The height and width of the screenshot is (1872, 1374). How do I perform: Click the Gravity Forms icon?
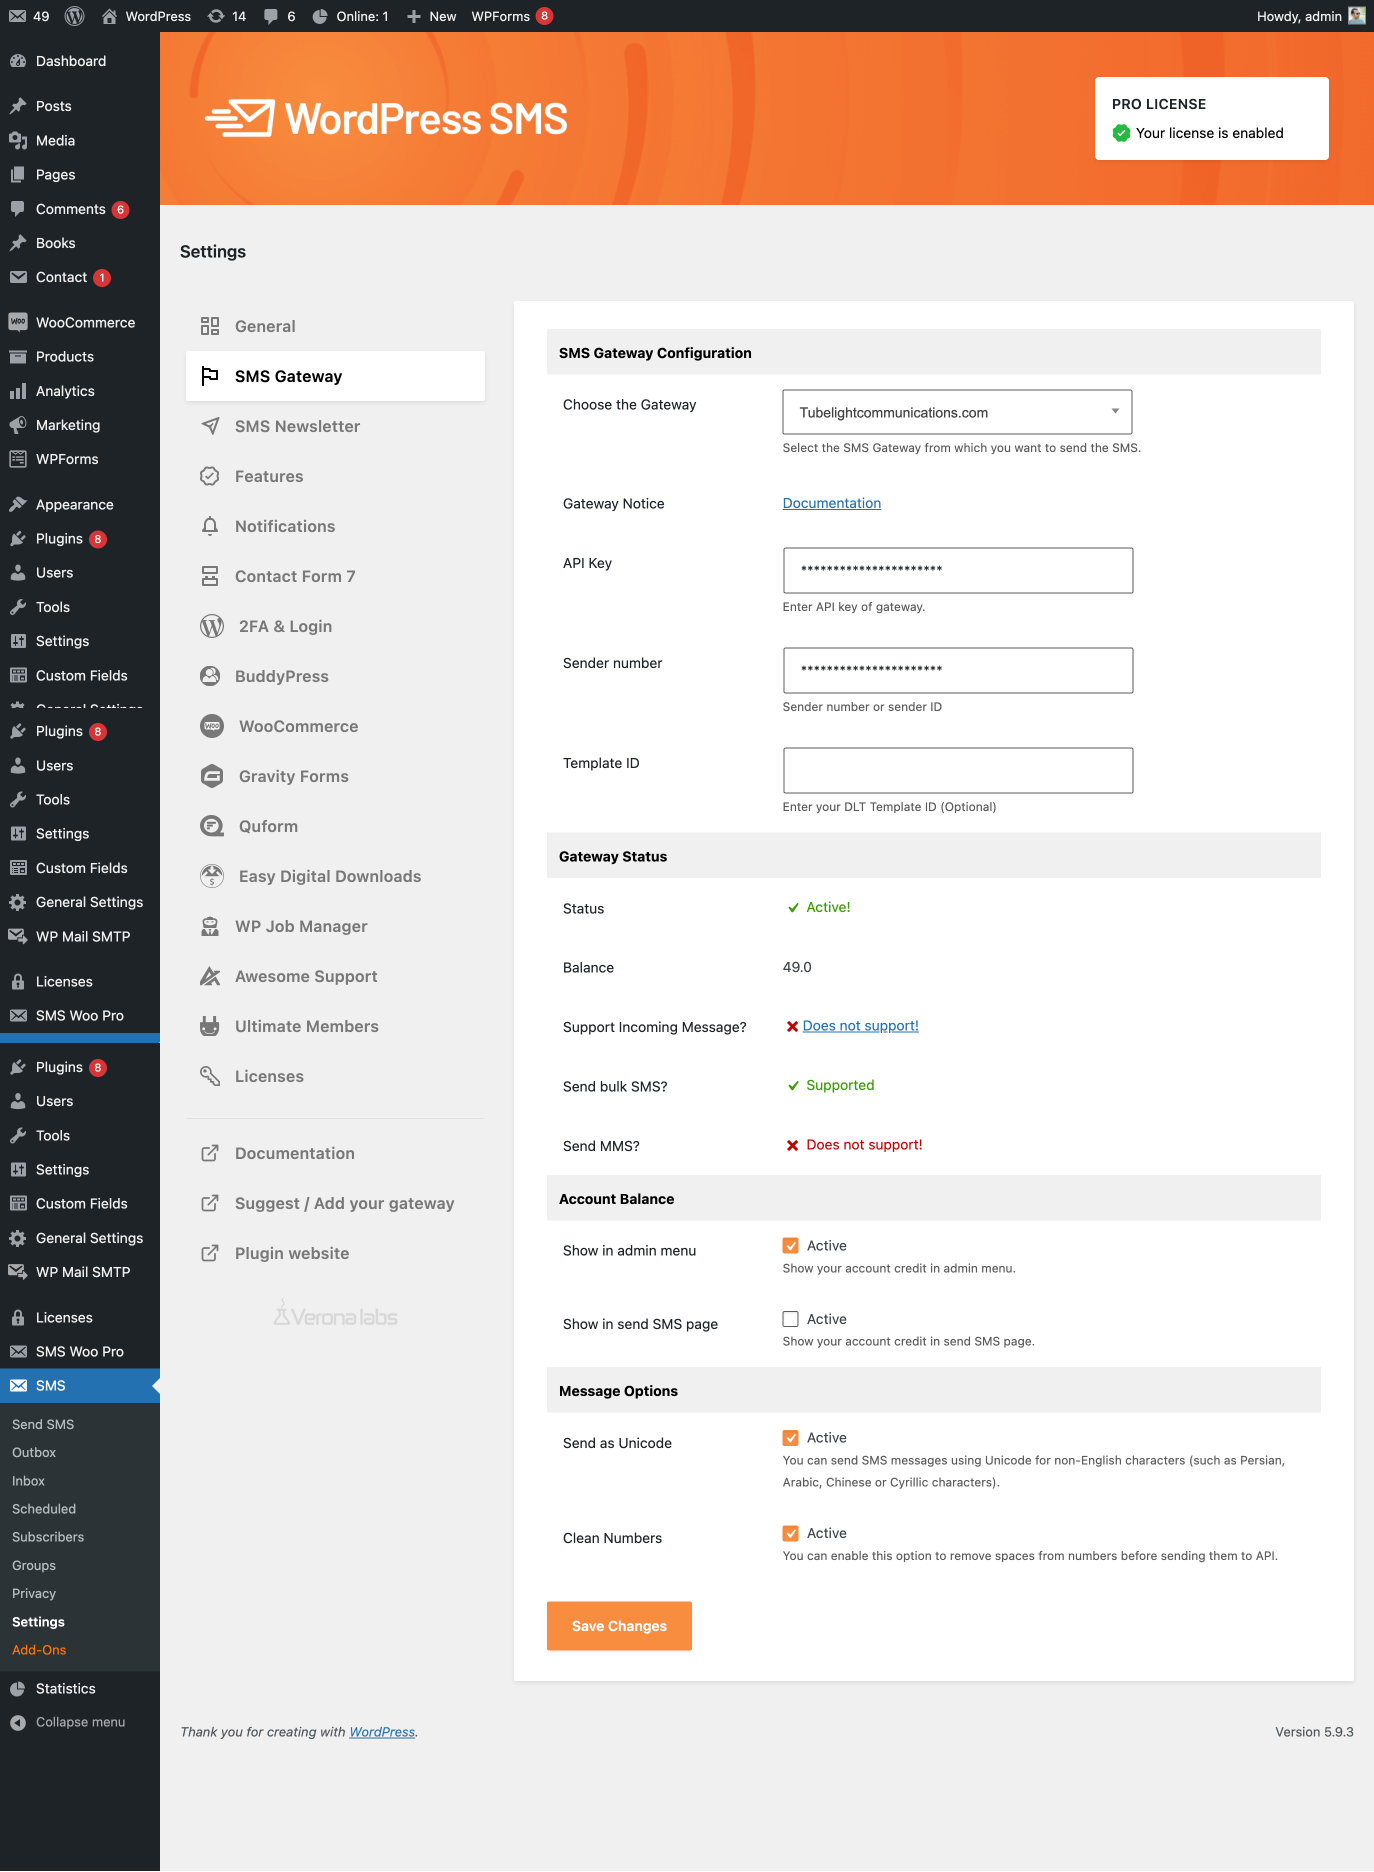coord(212,776)
